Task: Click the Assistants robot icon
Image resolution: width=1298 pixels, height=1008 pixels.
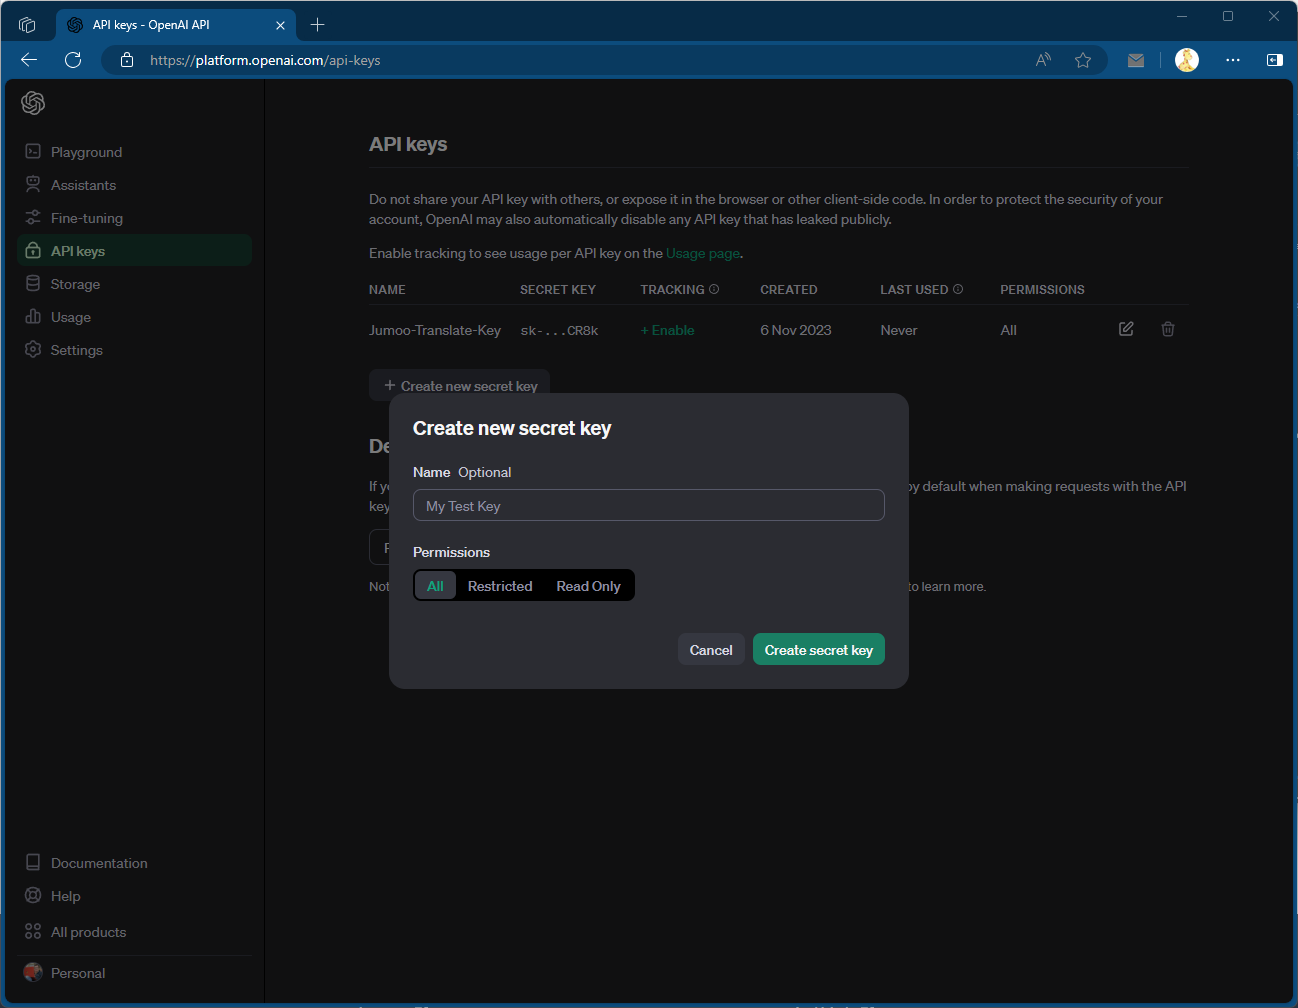Action: coord(33,184)
